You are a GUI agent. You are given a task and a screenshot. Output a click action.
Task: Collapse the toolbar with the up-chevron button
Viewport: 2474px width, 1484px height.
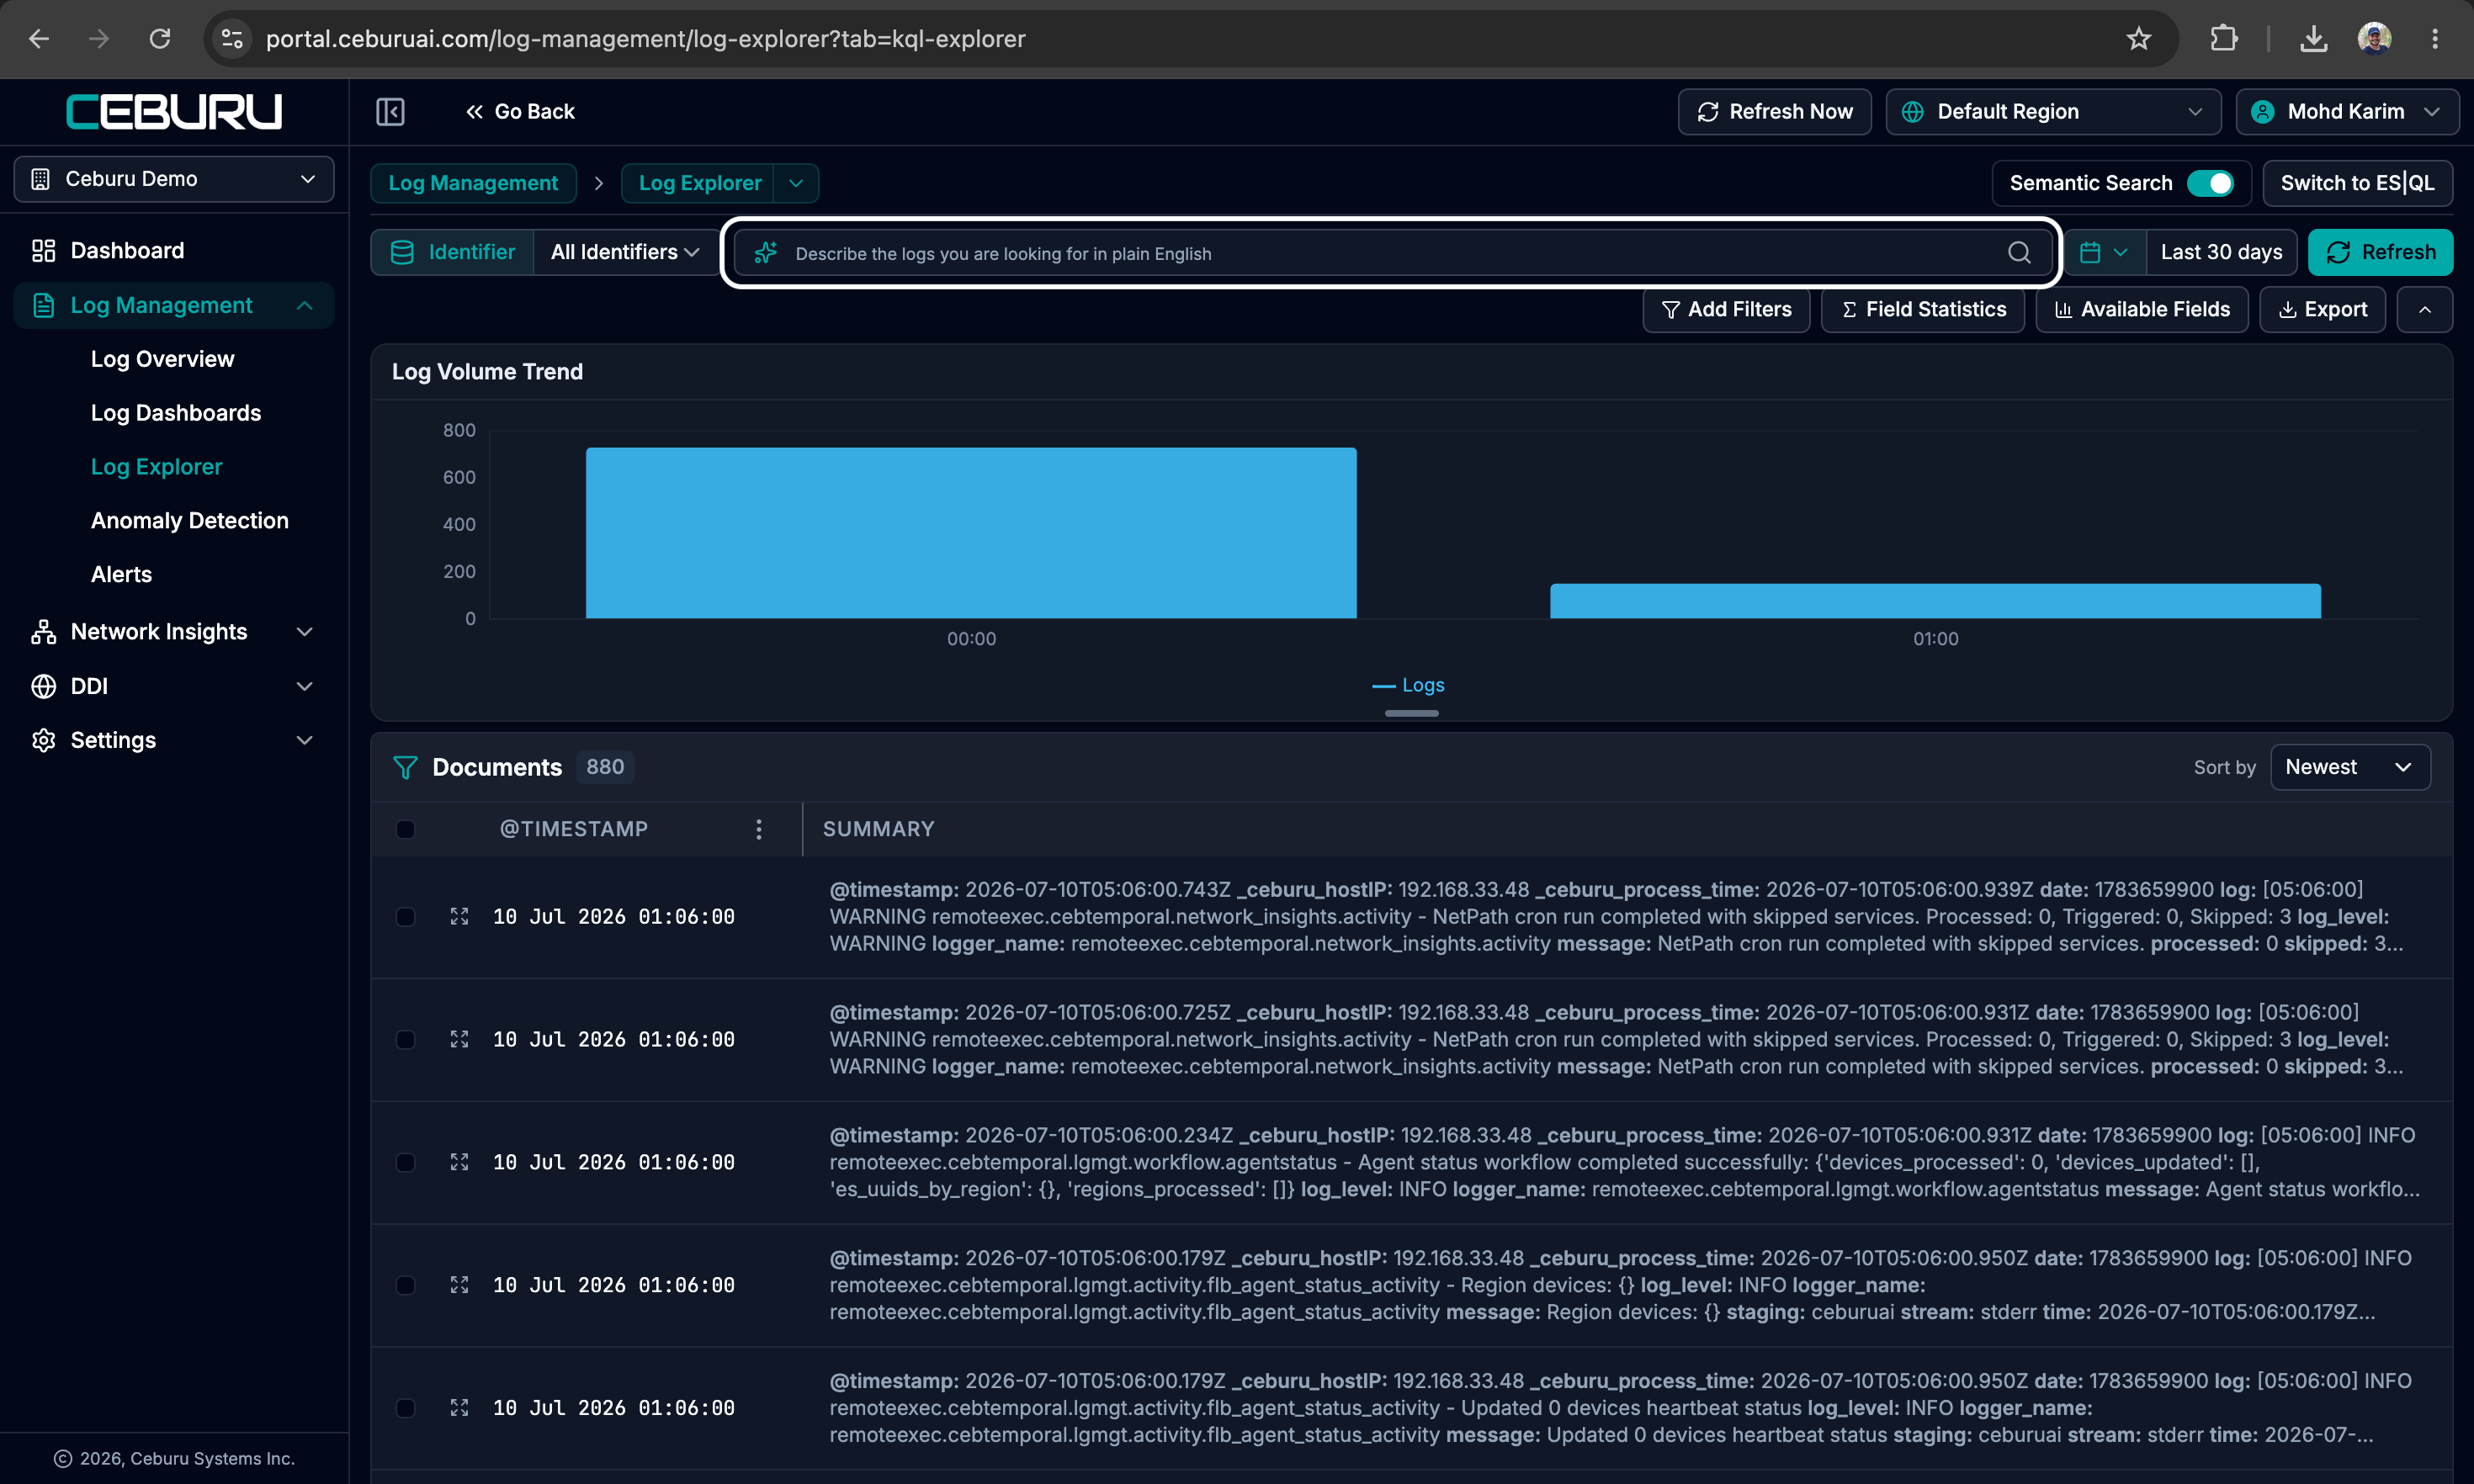2425,310
